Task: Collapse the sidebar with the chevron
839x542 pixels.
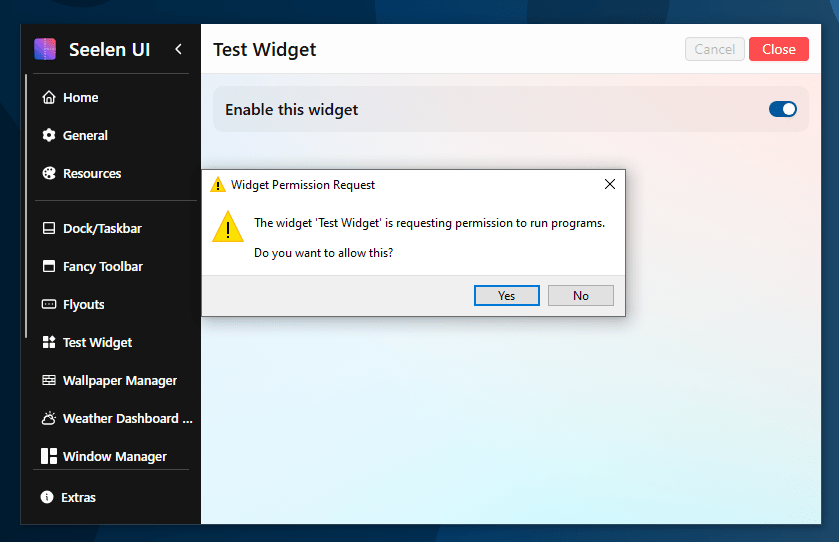Action: pos(178,49)
